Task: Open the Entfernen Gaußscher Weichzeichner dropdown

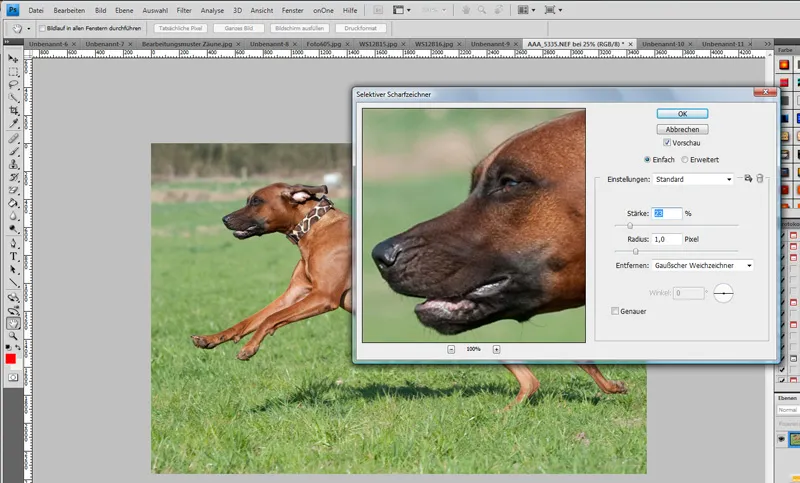Action: point(703,266)
